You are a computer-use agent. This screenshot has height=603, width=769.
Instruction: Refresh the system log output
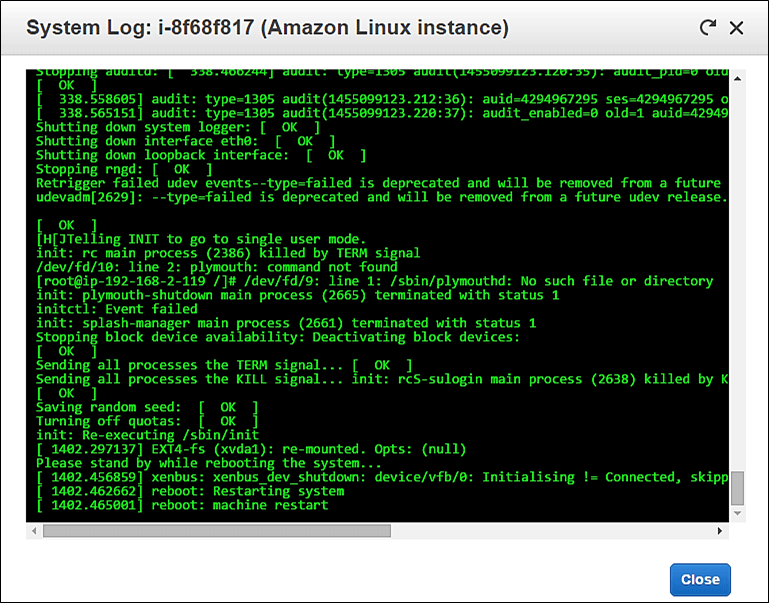pos(708,28)
